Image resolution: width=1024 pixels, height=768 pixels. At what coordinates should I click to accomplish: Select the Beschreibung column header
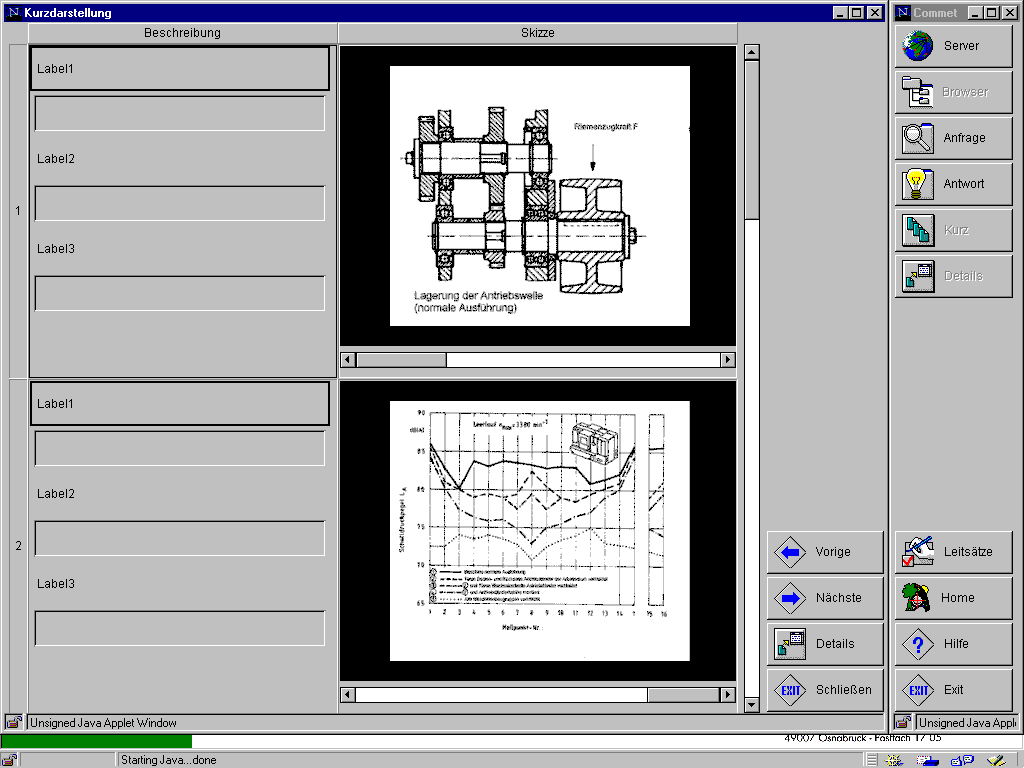click(x=182, y=33)
